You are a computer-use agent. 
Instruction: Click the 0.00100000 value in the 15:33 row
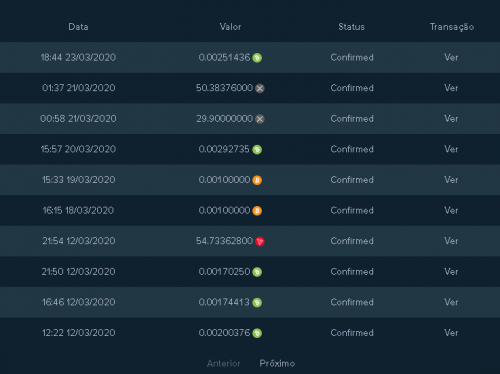[224, 180]
